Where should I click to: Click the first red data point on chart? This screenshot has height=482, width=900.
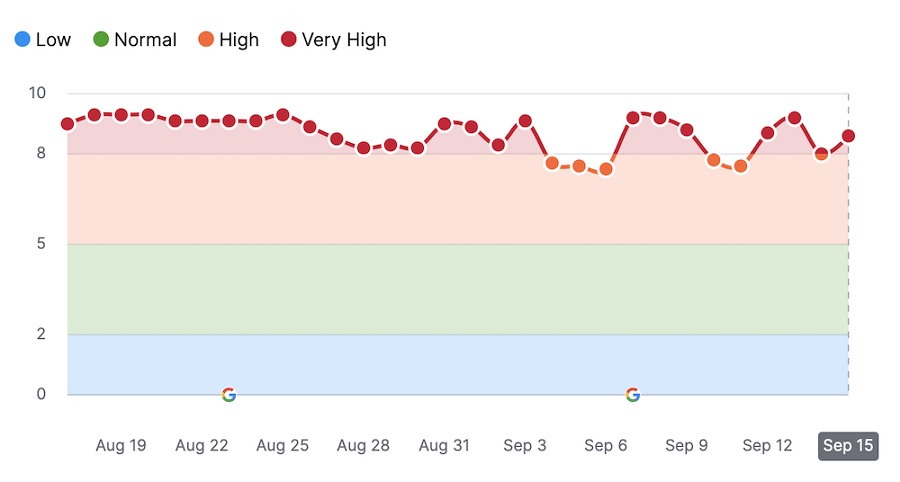[67, 124]
